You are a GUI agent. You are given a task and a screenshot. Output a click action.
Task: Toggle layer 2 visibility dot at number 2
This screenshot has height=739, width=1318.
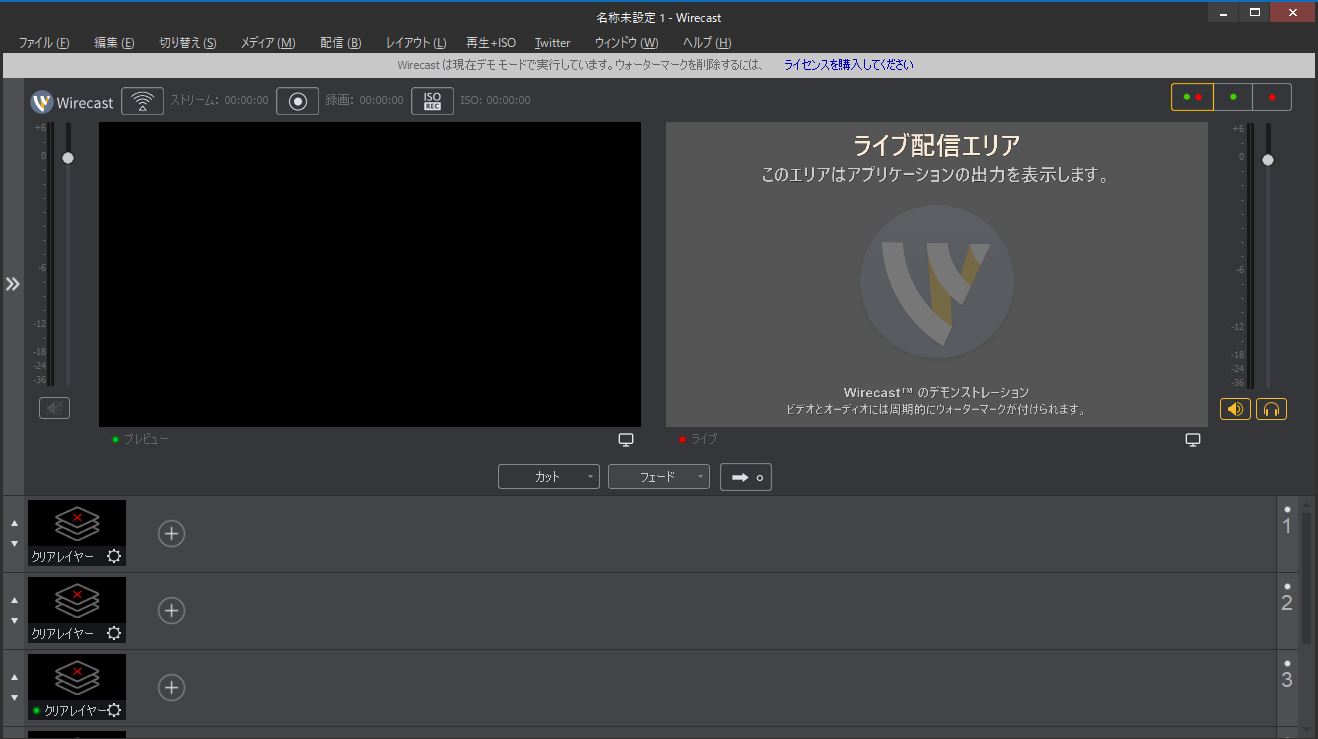coord(1287,586)
